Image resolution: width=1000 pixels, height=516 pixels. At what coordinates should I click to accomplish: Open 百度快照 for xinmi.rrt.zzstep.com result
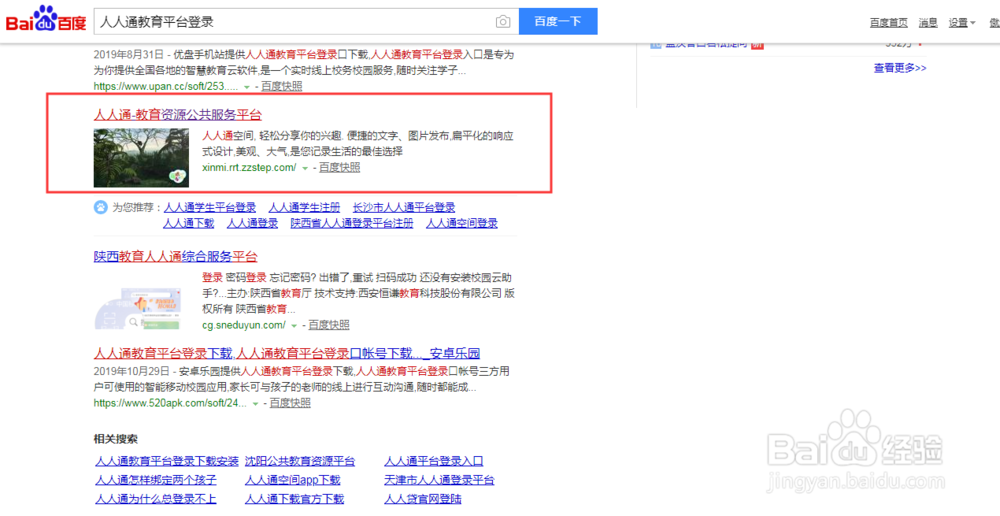click(x=340, y=168)
